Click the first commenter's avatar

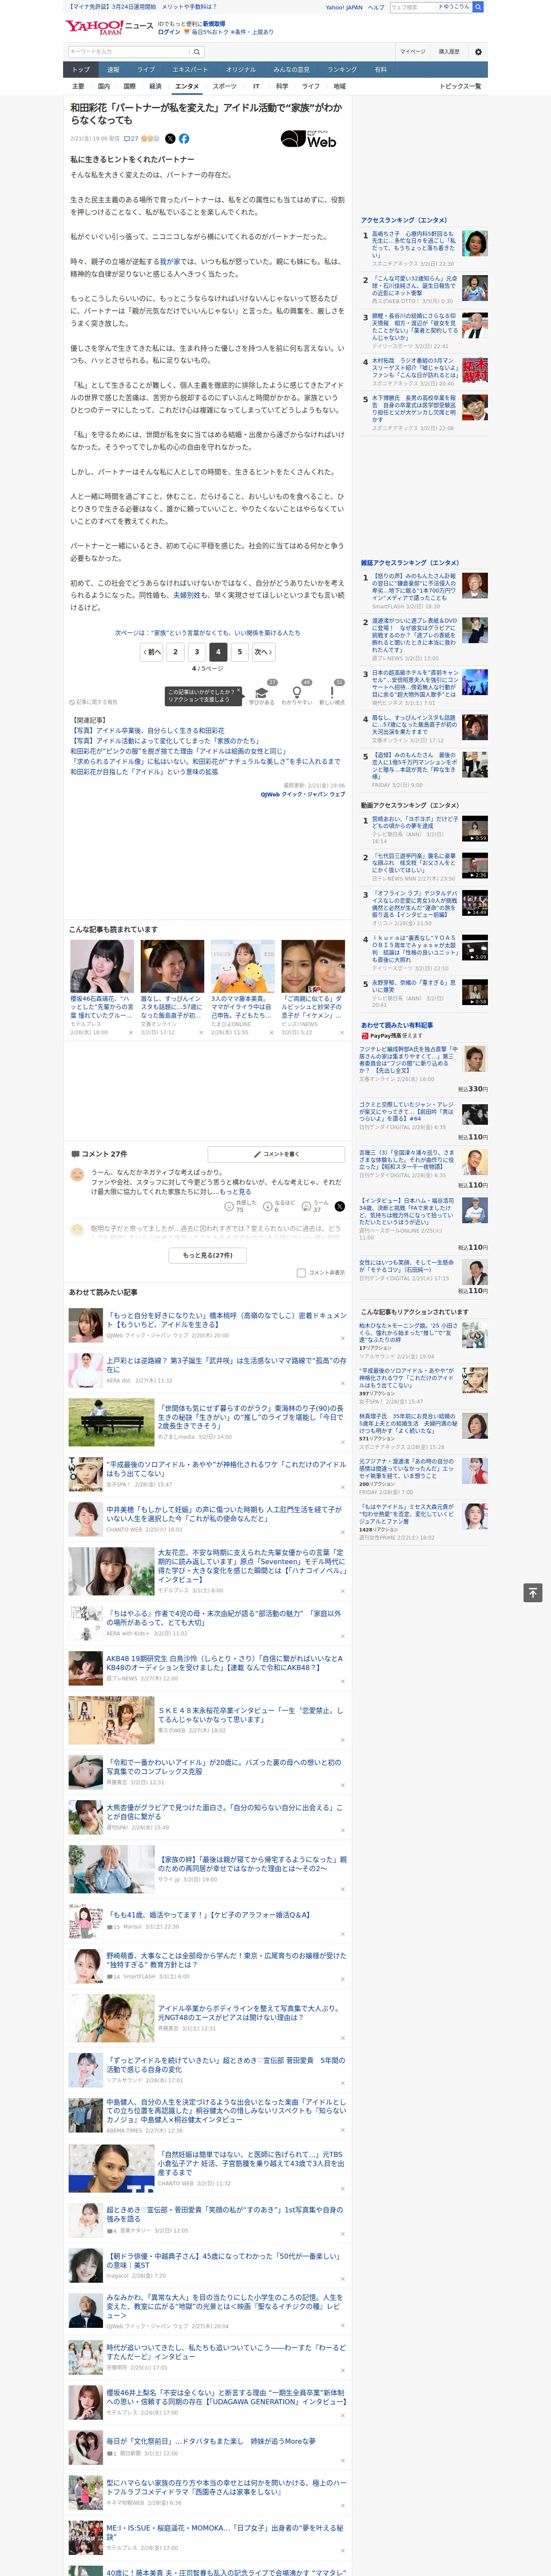coord(77,1176)
